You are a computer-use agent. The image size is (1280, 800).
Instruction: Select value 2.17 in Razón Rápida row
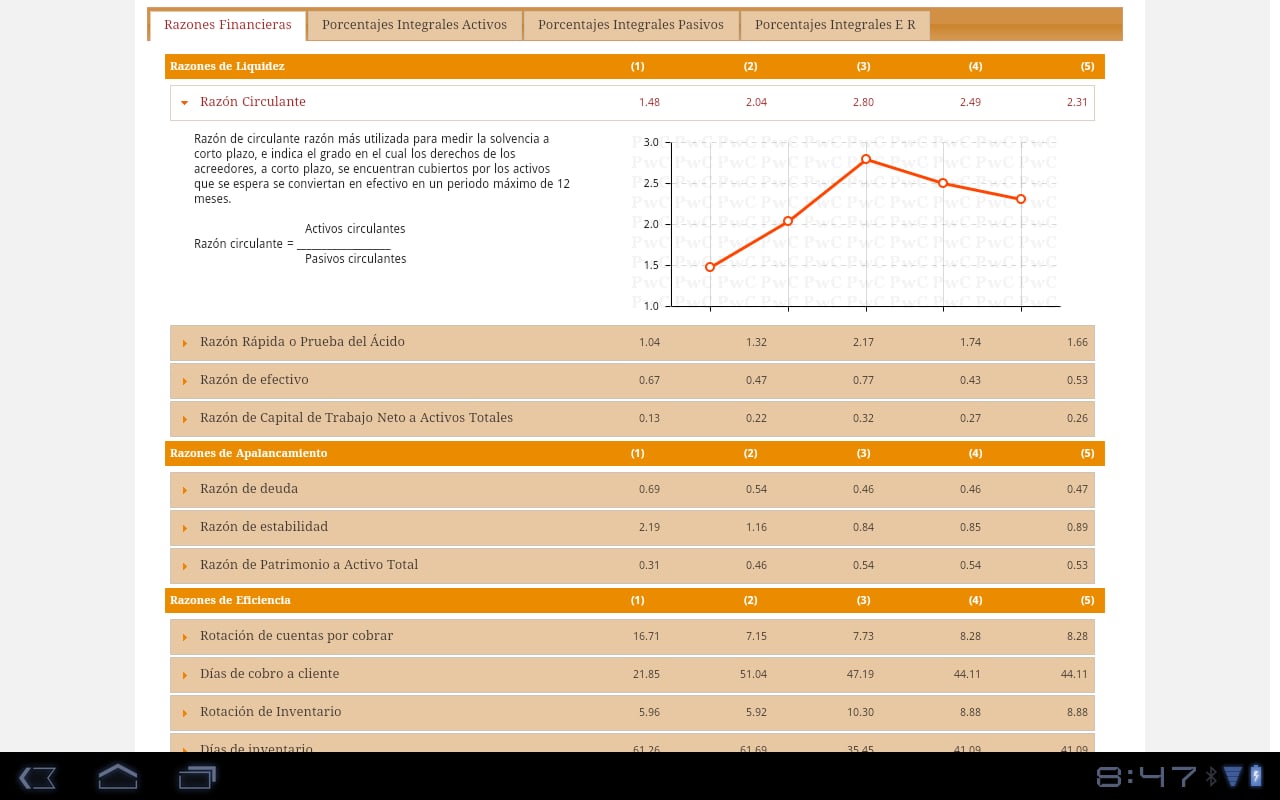point(863,342)
